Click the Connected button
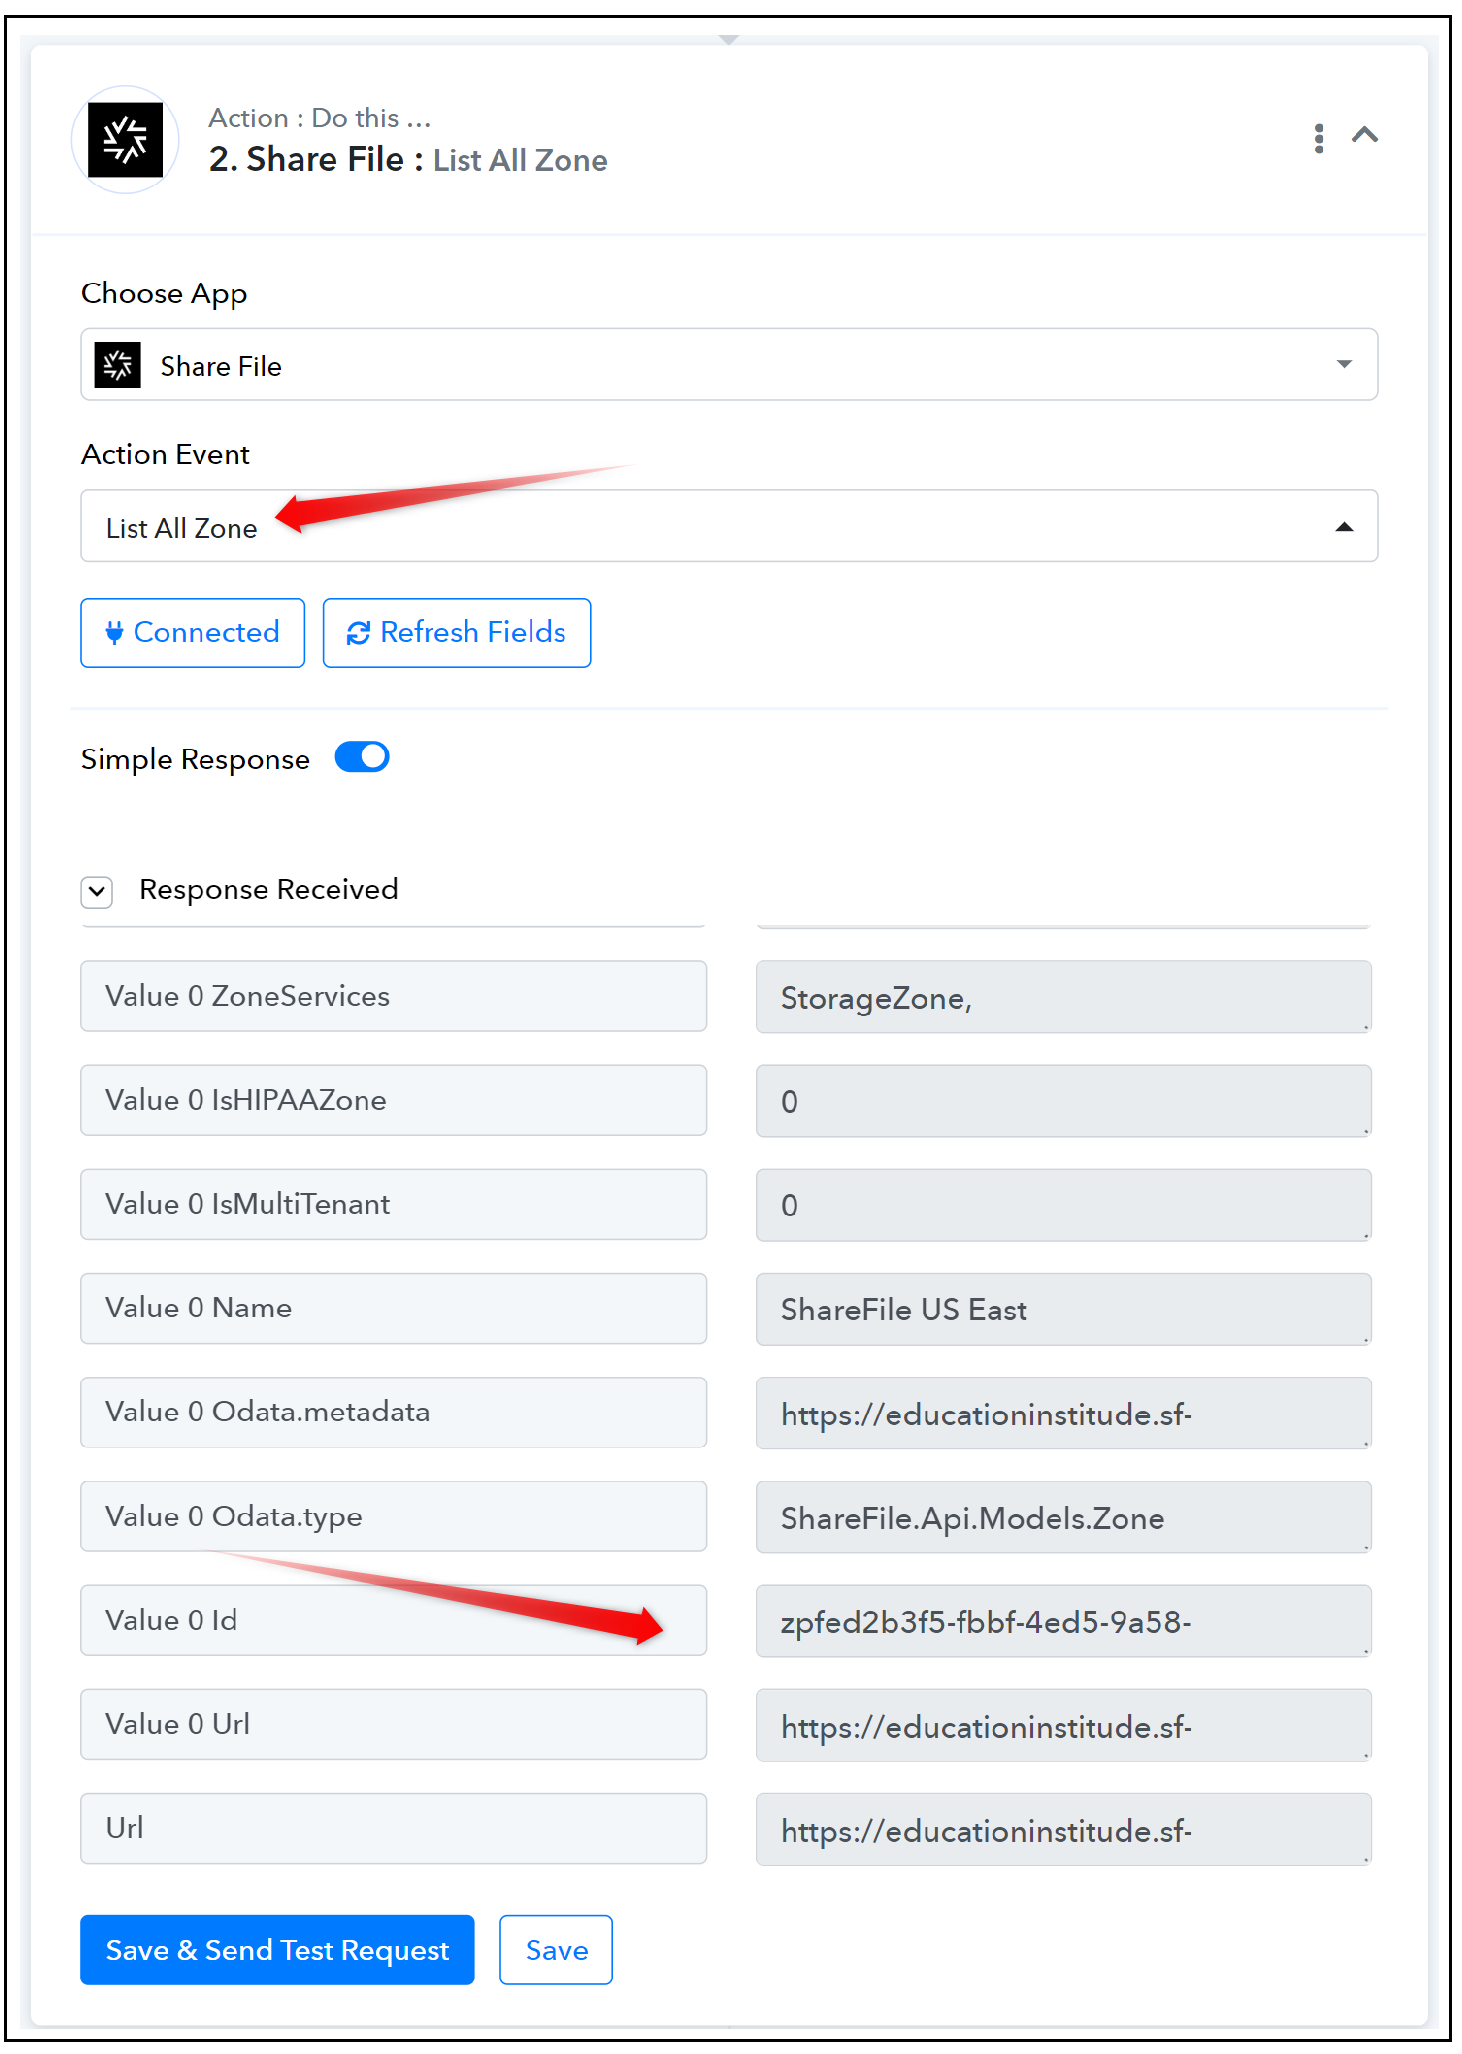 [x=193, y=633]
